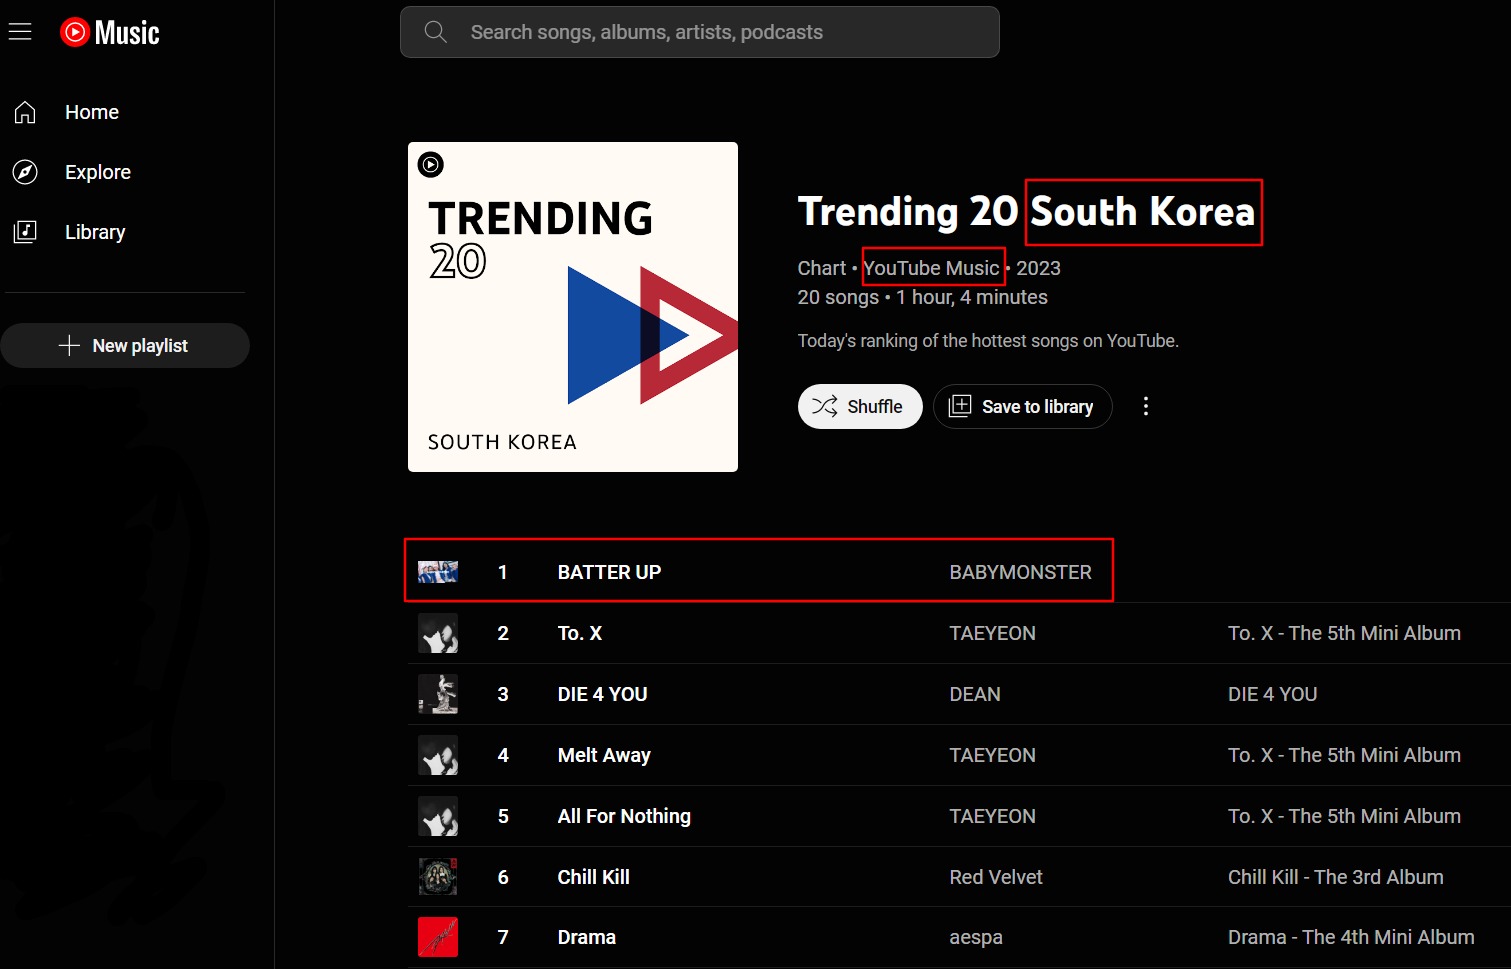Open TAEYEON artist on All For Nothing row
Viewport: 1511px width, 969px height.
click(992, 816)
